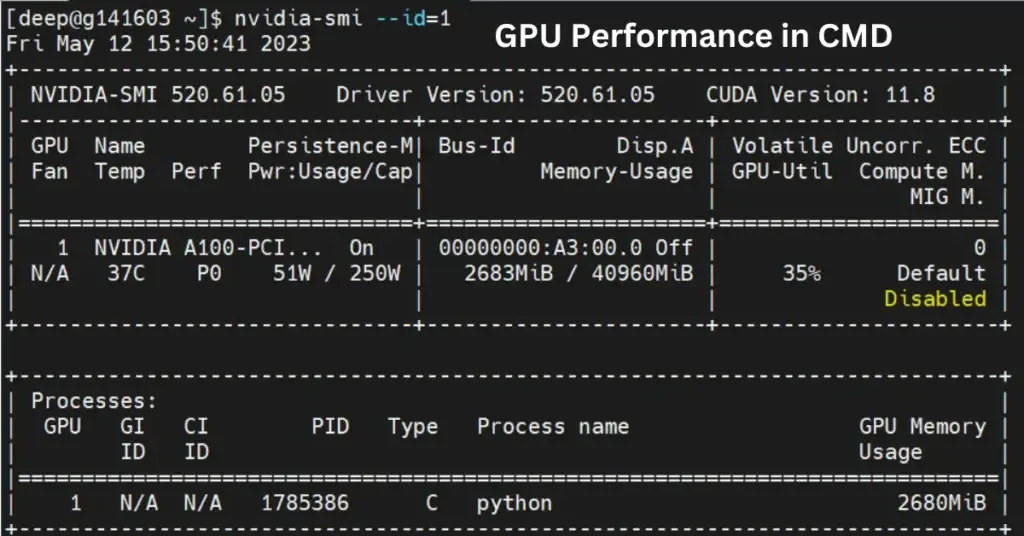Select the 37C temperature value

click(126, 274)
